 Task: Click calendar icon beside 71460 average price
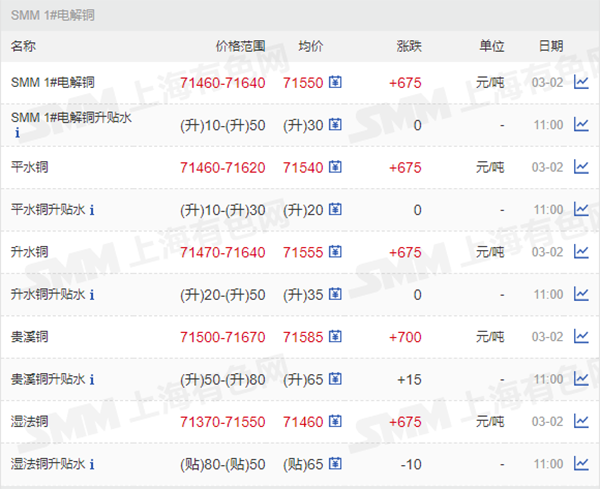pyautogui.click(x=335, y=422)
